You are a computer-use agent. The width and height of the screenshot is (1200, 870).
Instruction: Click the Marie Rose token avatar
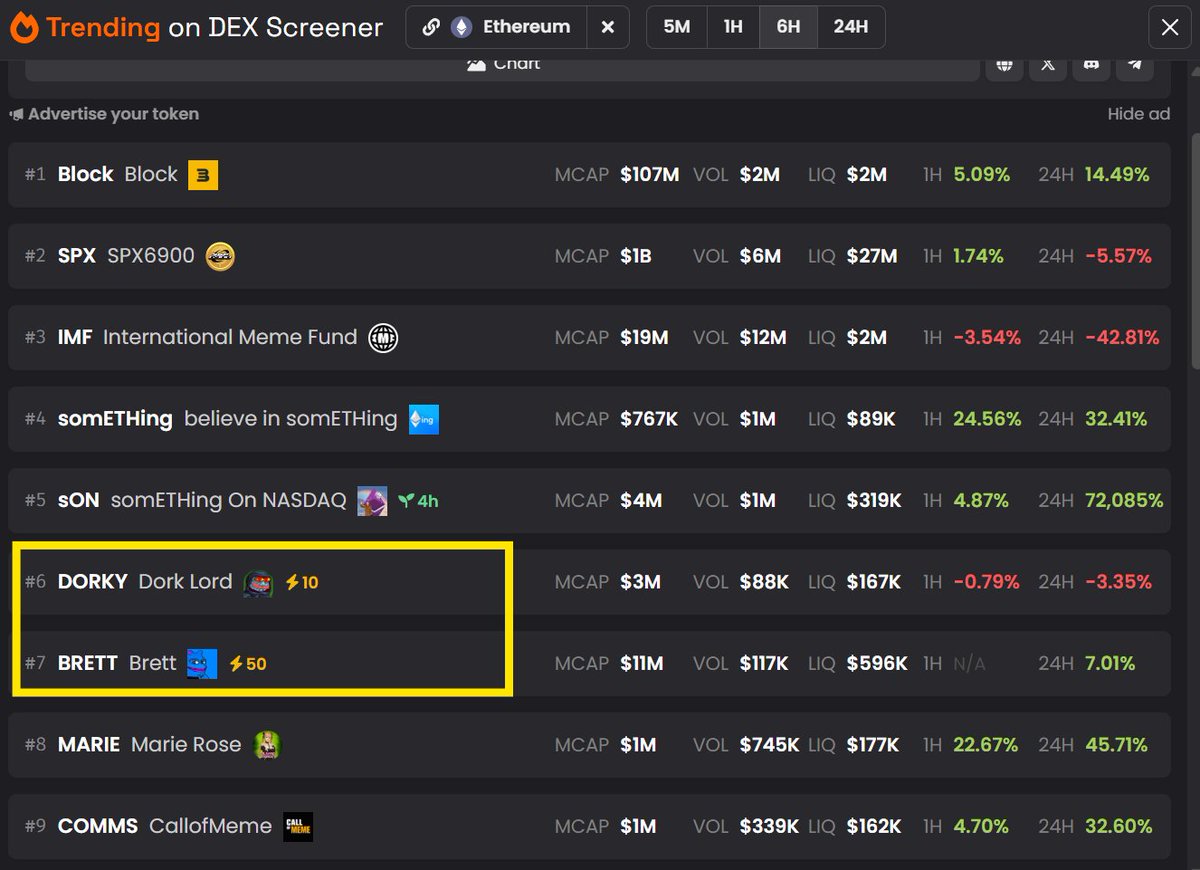pyautogui.click(x=267, y=745)
